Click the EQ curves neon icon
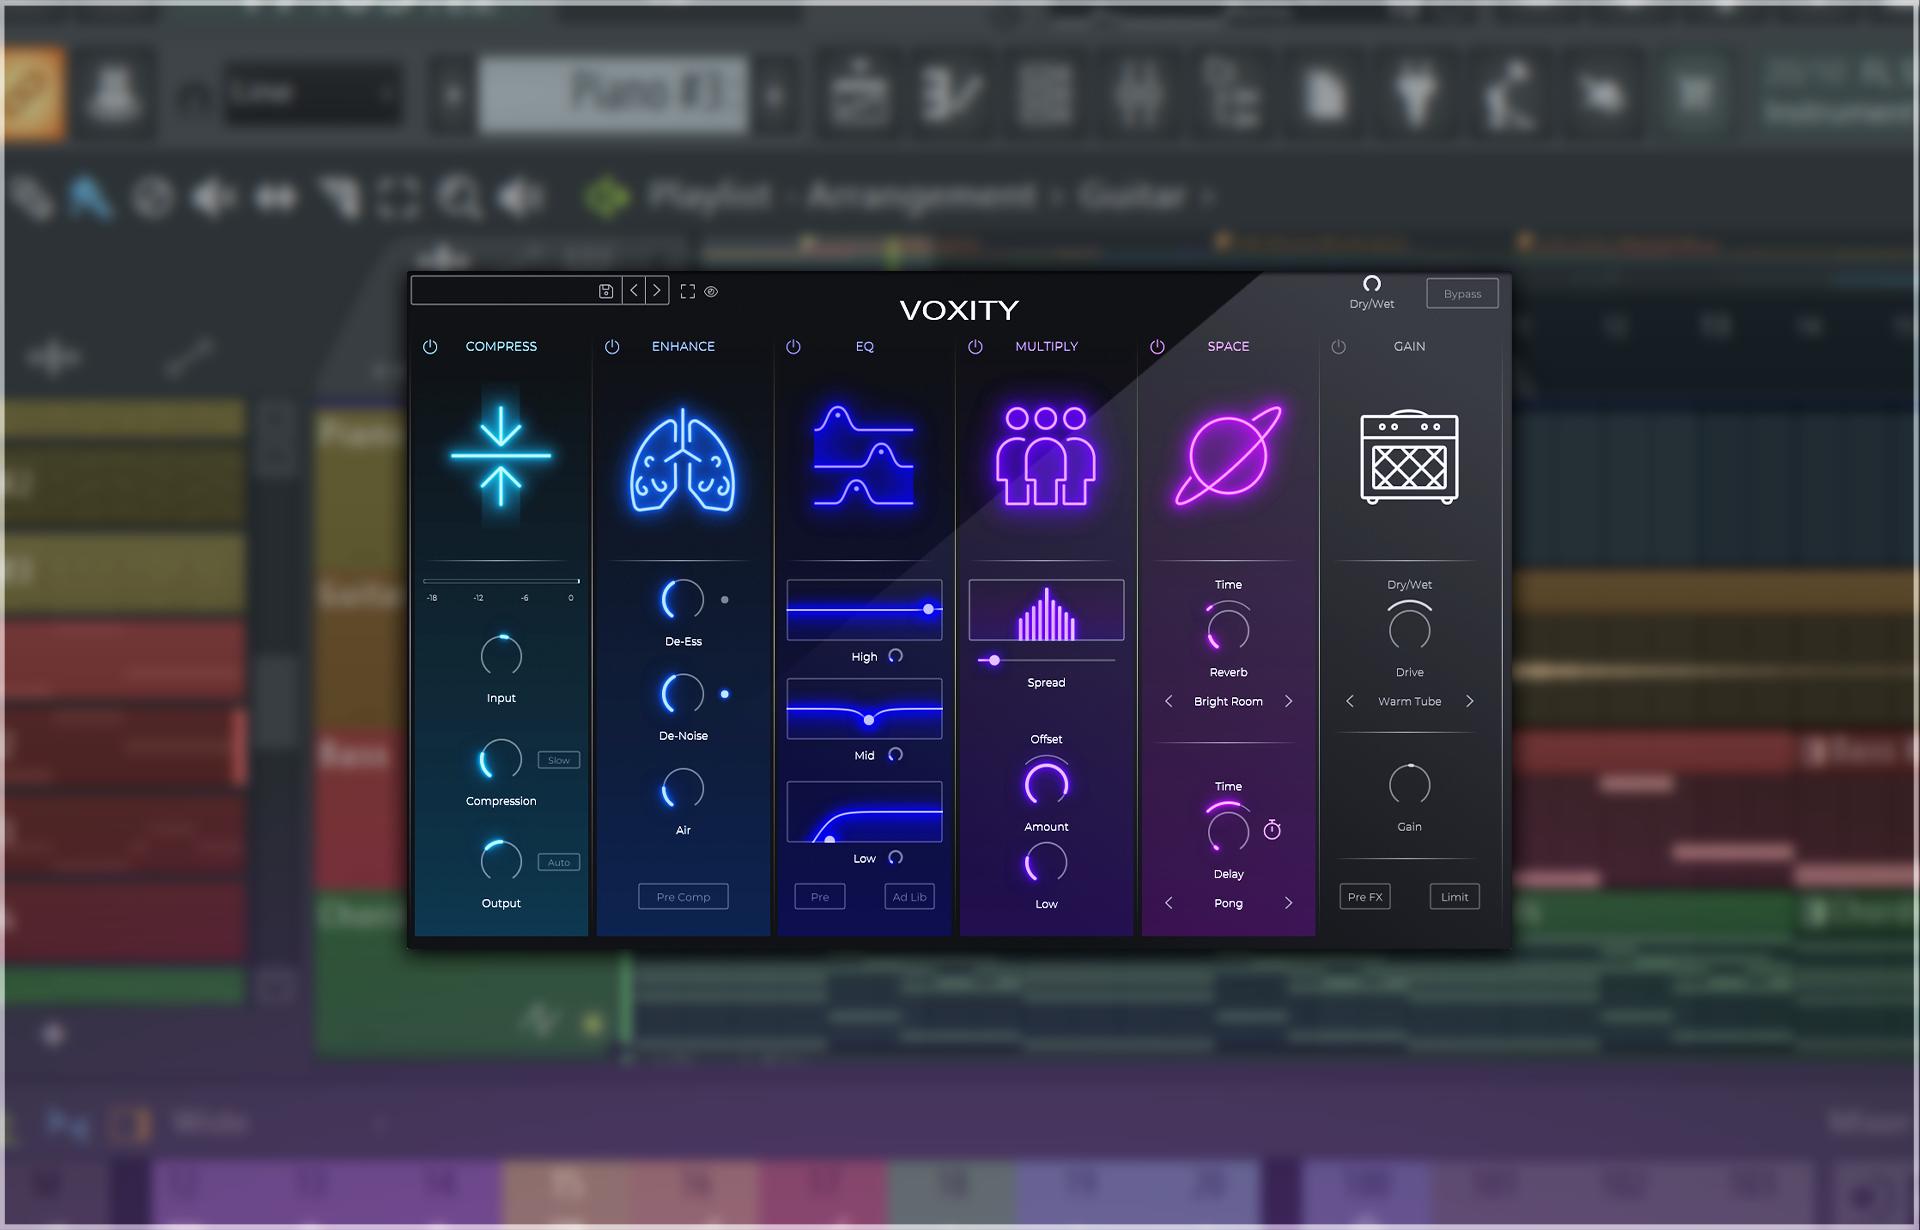 click(x=864, y=455)
